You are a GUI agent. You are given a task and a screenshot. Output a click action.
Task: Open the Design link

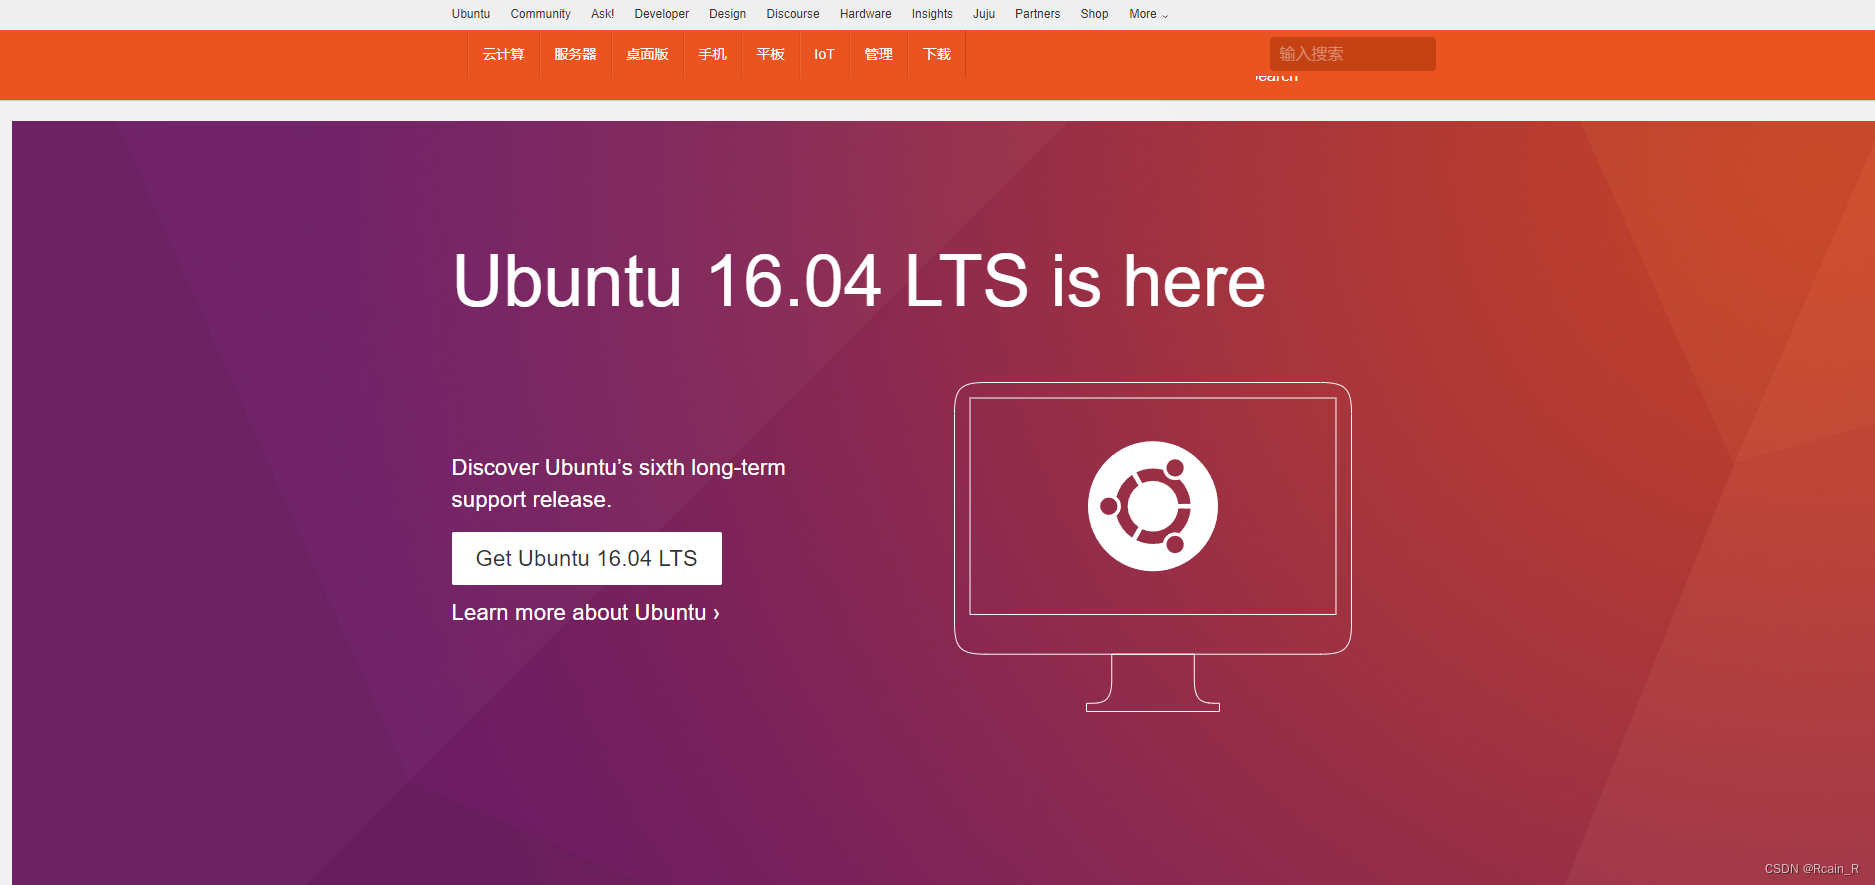coord(727,14)
